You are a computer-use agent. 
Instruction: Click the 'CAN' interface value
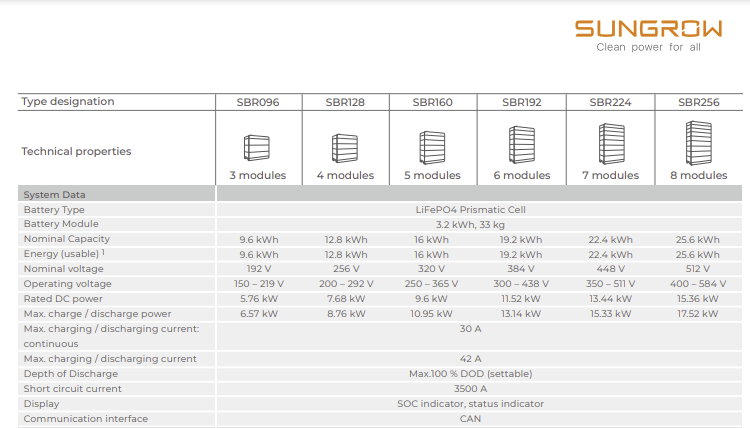point(470,418)
